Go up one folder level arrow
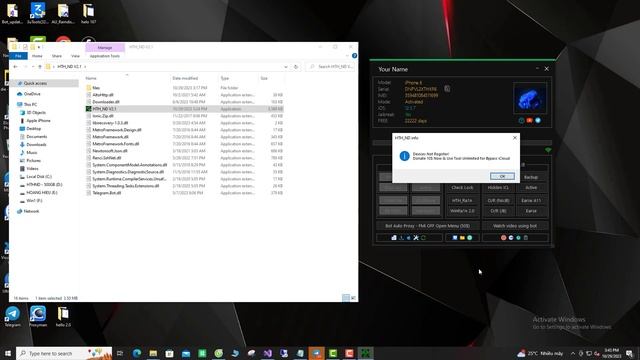The image size is (640, 360). pos(40,67)
